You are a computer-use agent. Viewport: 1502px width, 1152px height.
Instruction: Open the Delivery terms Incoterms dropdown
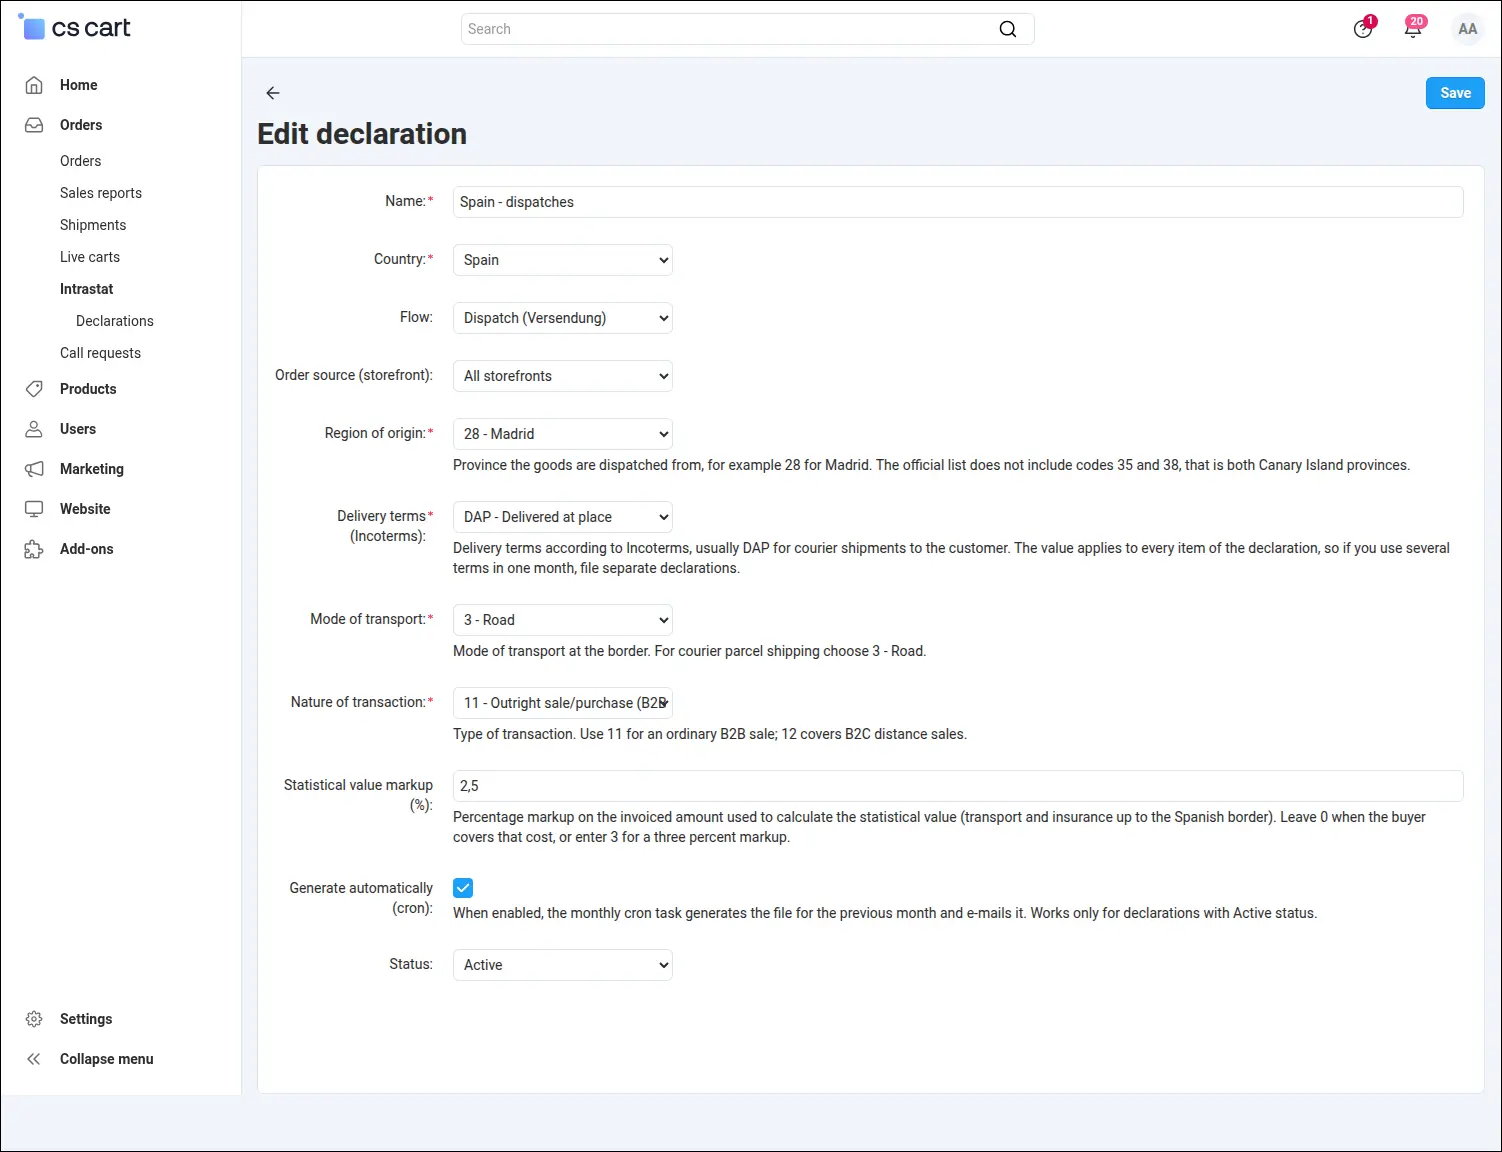(563, 517)
